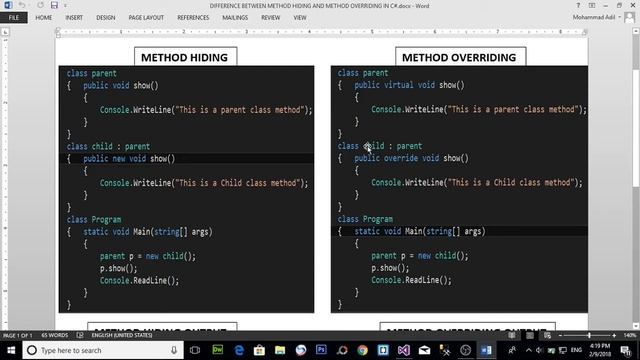Click the Word application icon in title bar
The width and height of the screenshot is (640, 360).
click(8, 5)
